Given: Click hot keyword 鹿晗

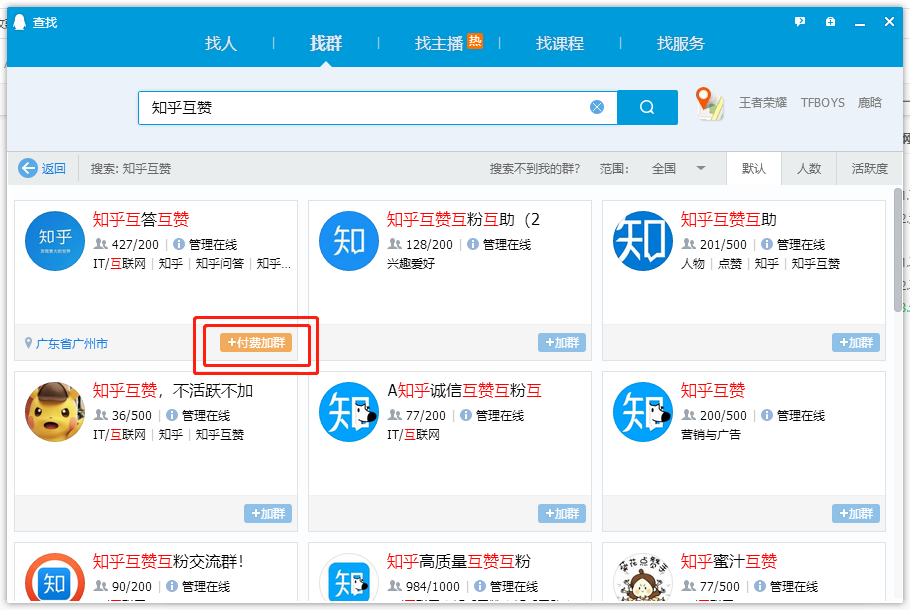Looking at the screenshot, I should [x=869, y=103].
